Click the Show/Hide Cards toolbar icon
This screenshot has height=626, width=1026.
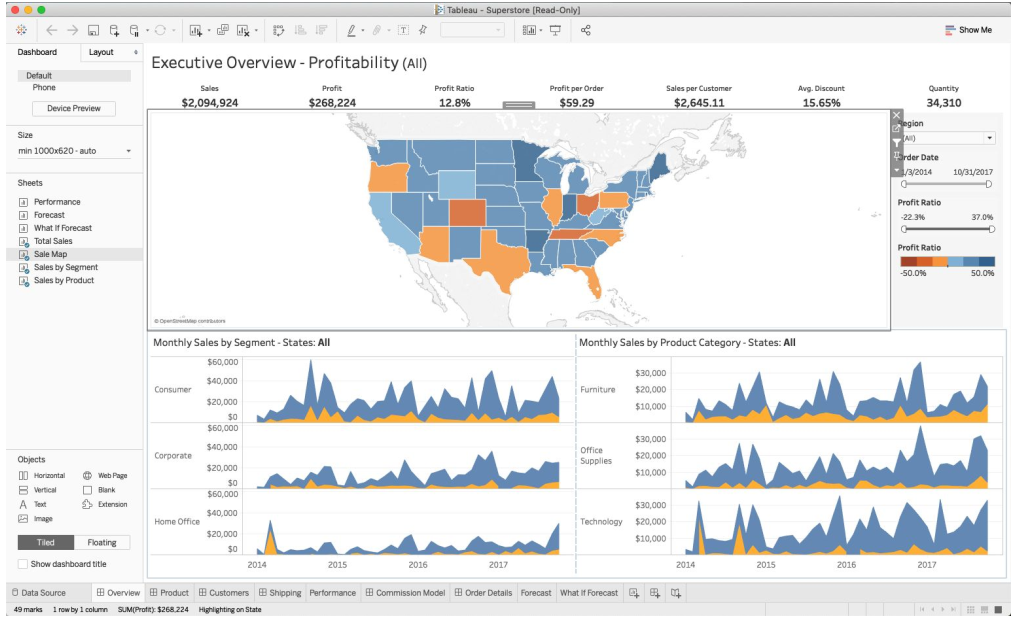click(529, 30)
